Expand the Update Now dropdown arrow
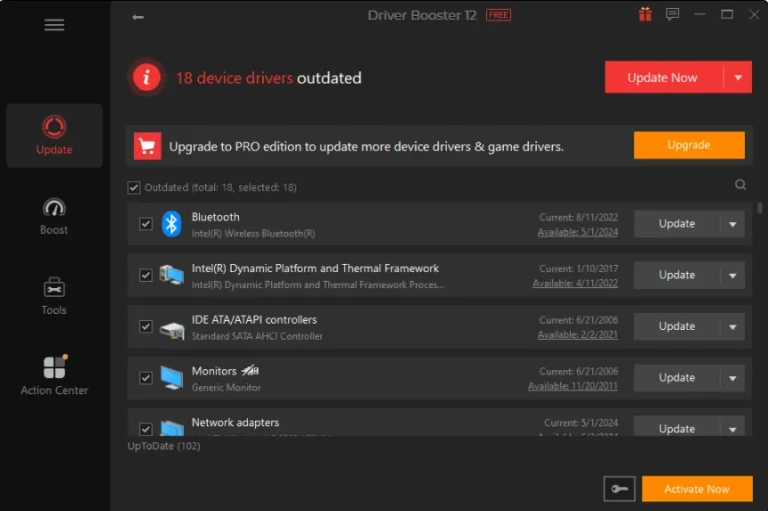This screenshot has height=511, width=768. [738, 77]
